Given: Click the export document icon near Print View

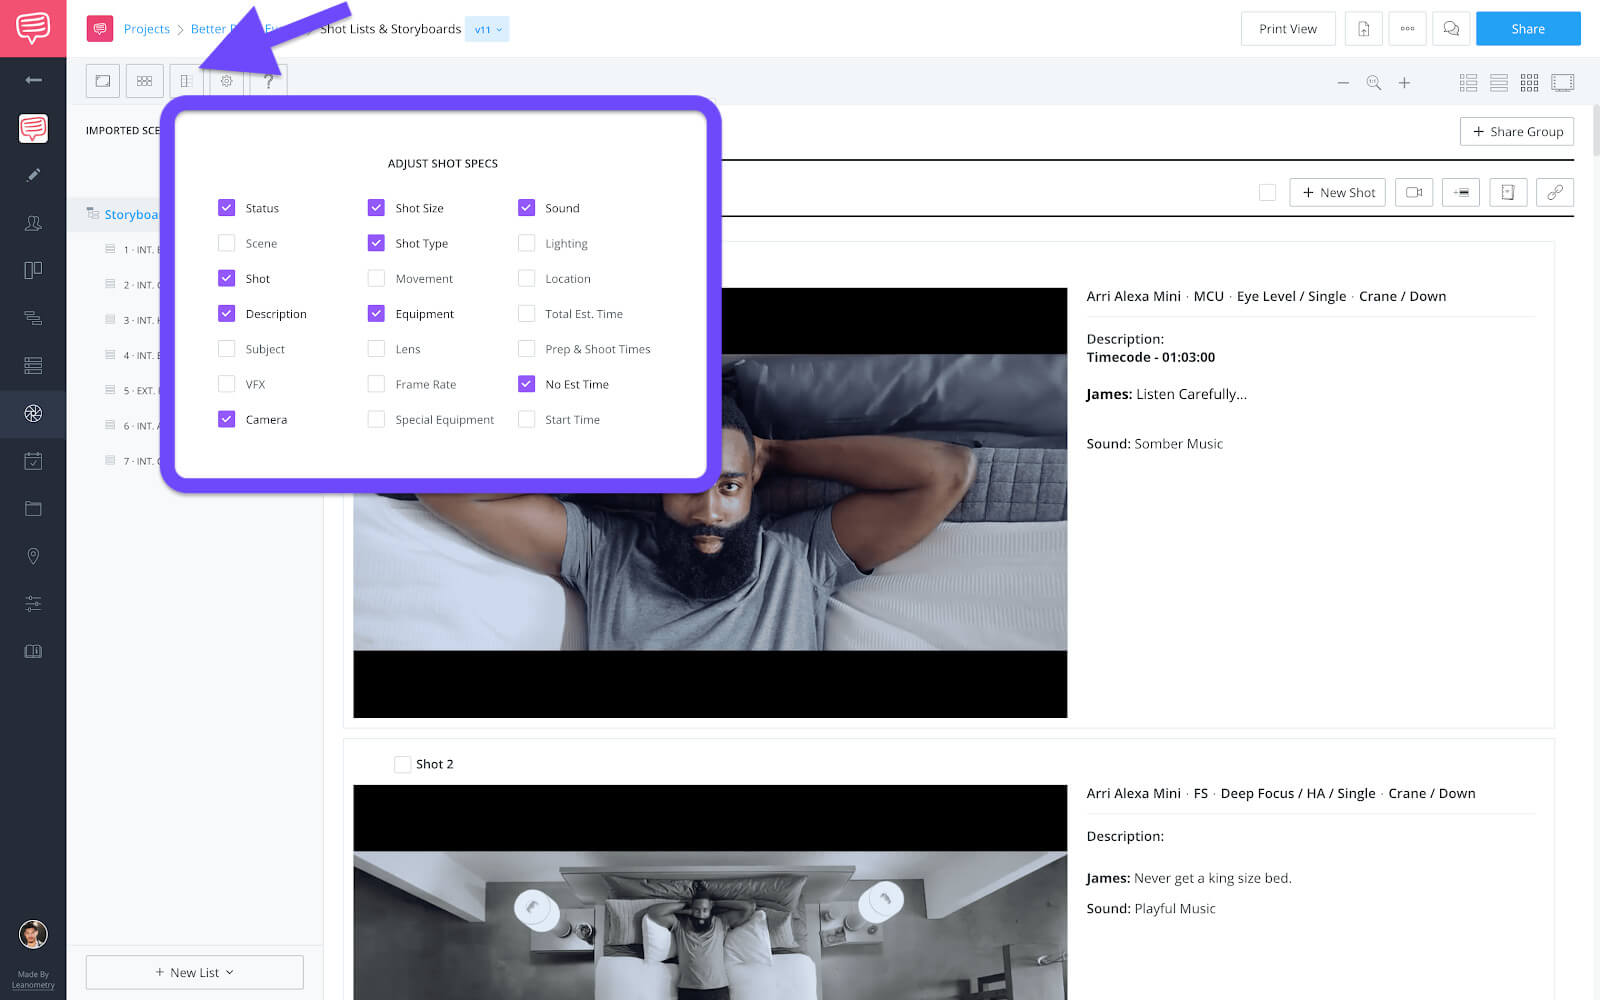Looking at the screenshot, I should tap(1364, 29).
